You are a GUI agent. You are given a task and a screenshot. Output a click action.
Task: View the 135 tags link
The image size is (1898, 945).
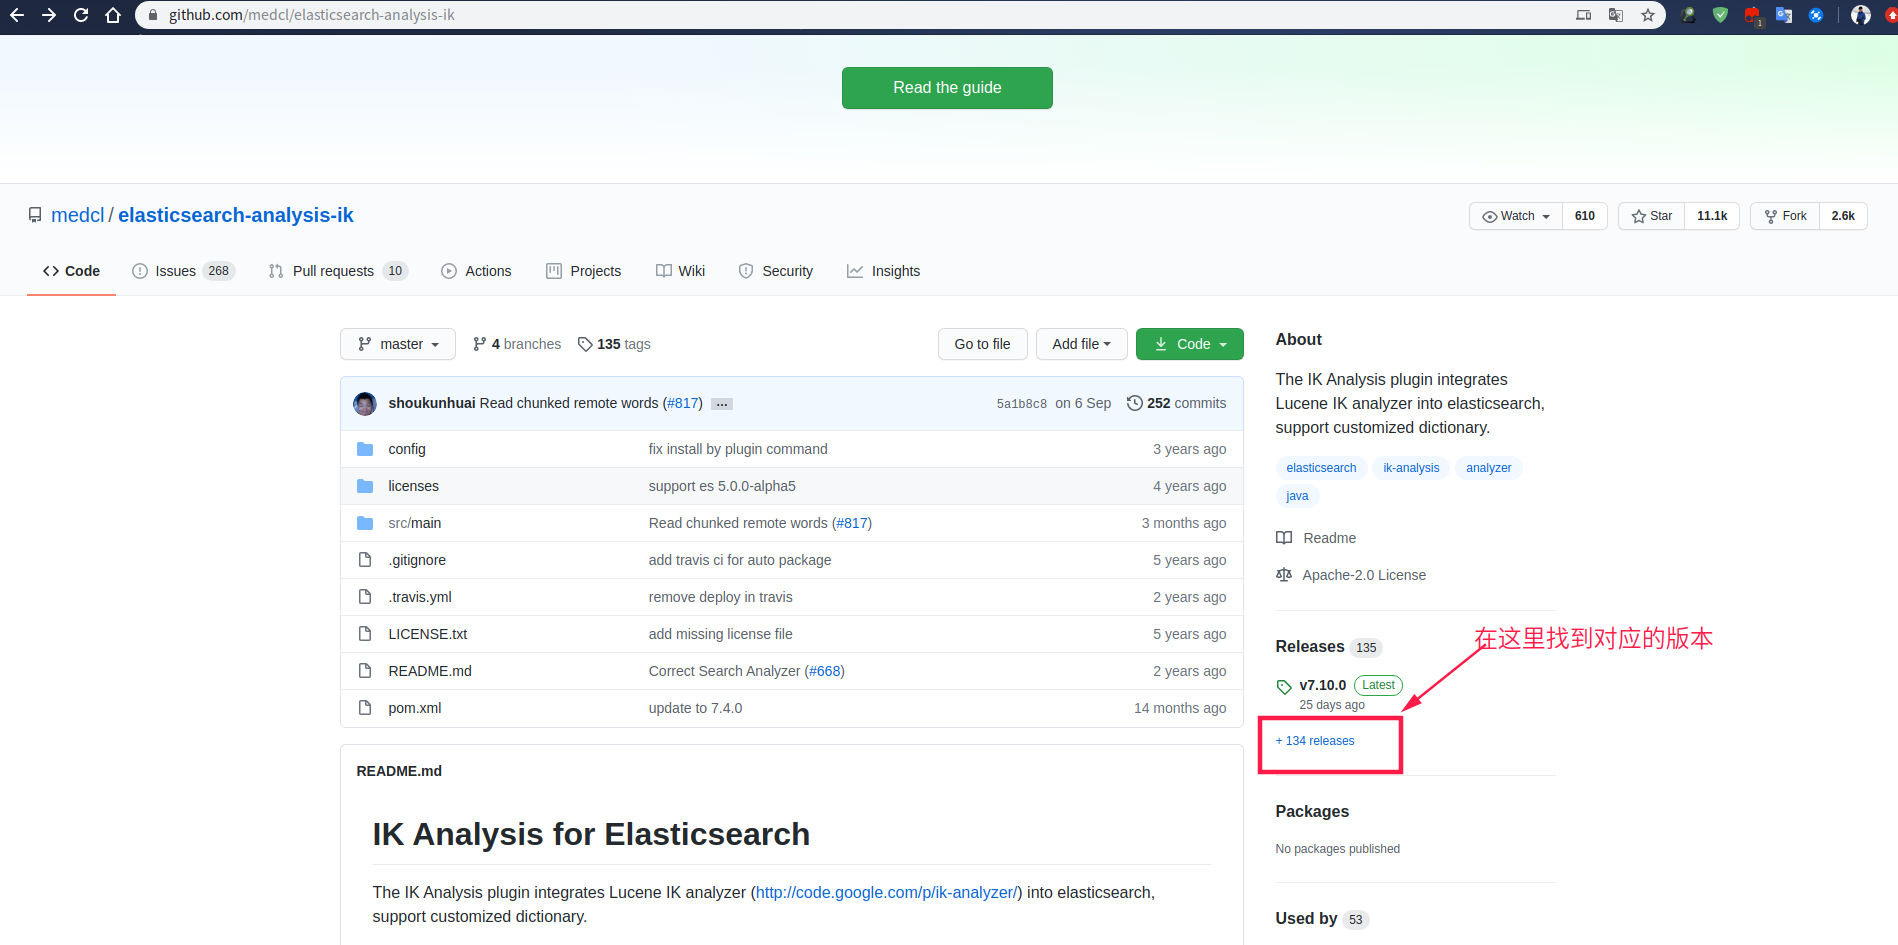coord(614,344)
